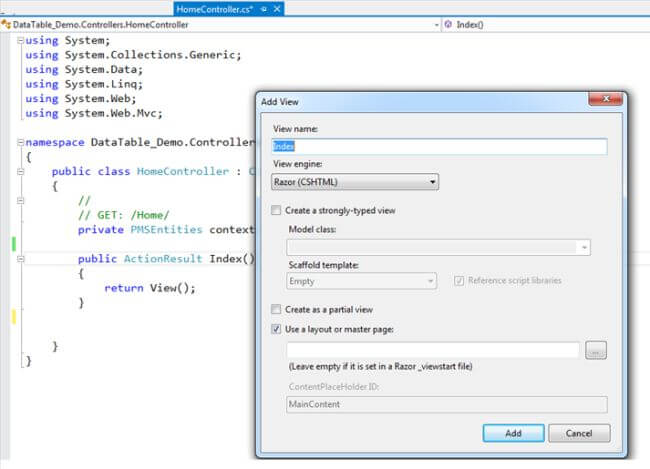Viewport: 650px width, 469px height.
Task: Click the method icon beside Index()
Action: 448,24
